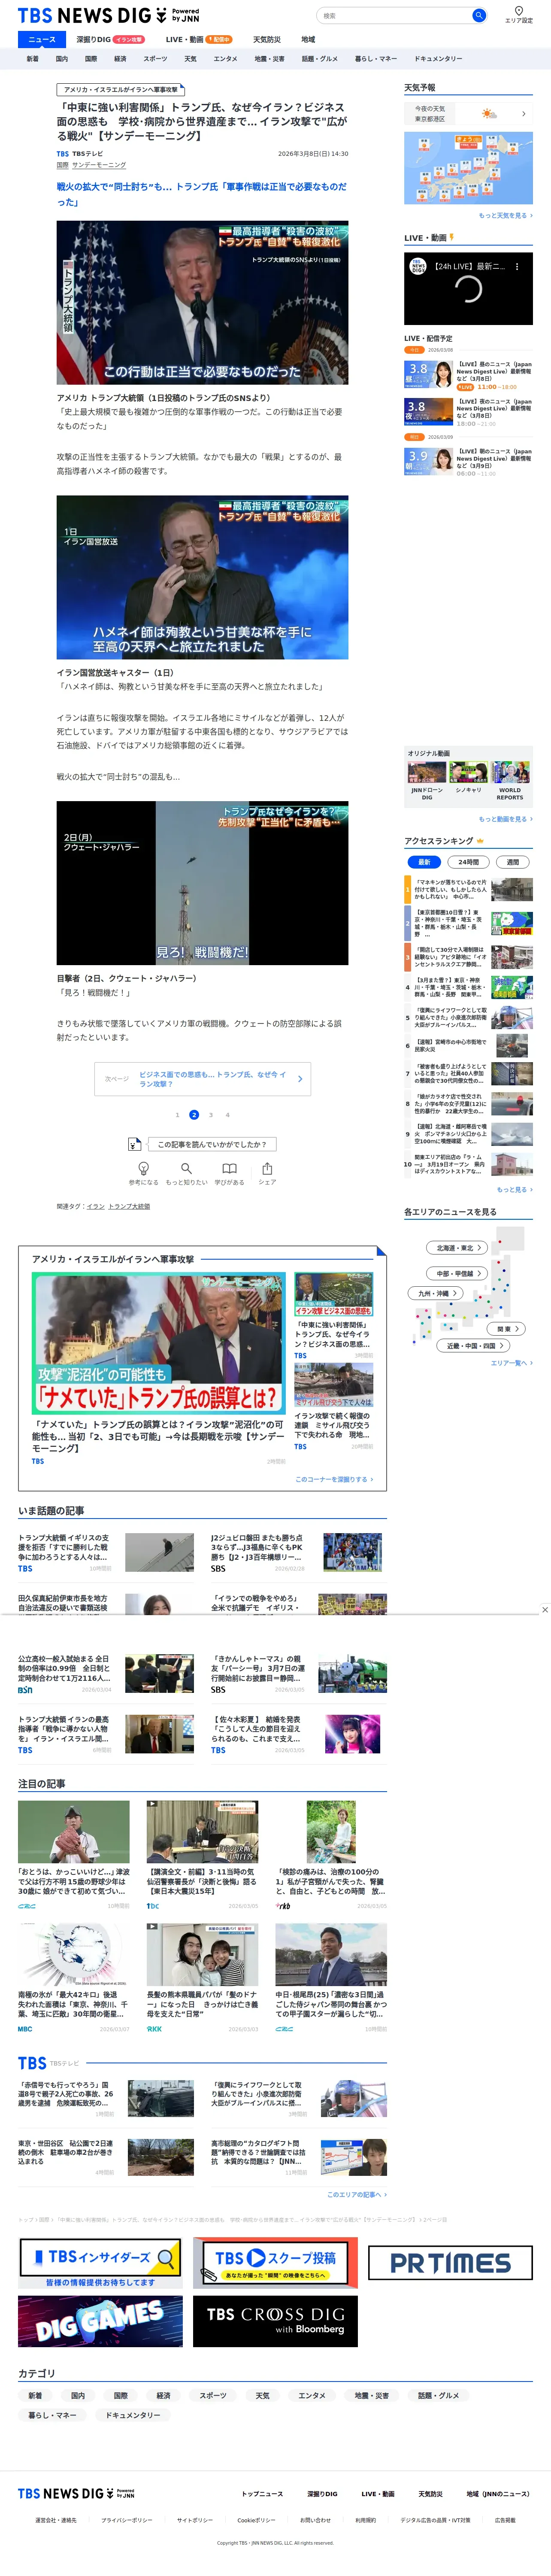
Task: Open the 近畿・中国・四国 area button
Action: (473, 1346)
